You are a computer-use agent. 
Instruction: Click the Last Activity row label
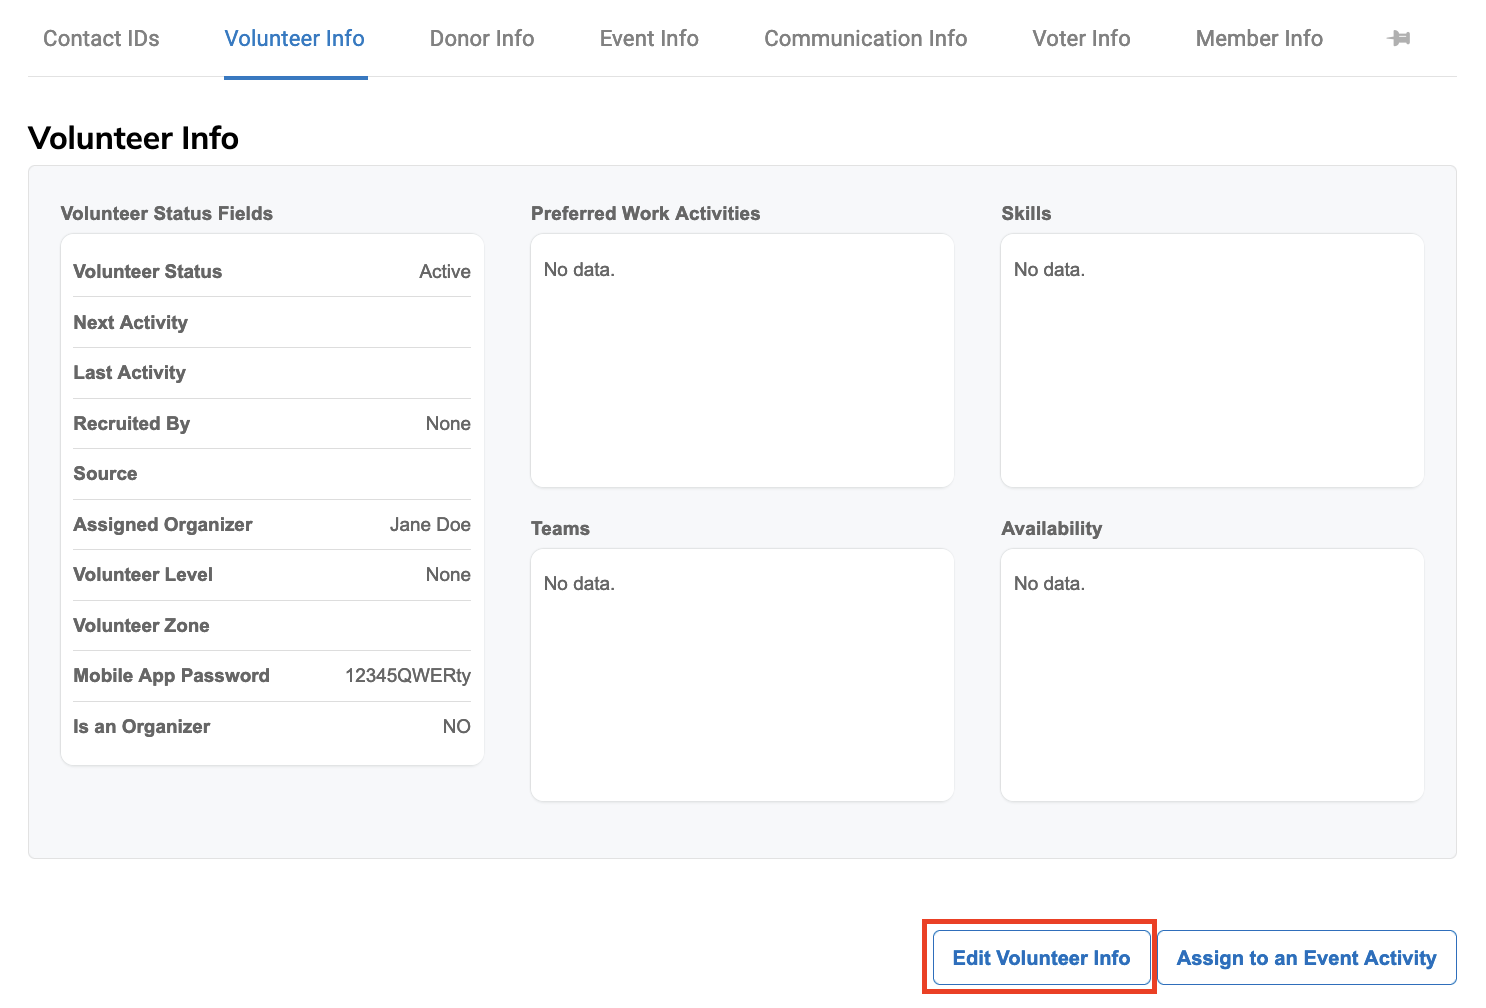click(130, 373)
